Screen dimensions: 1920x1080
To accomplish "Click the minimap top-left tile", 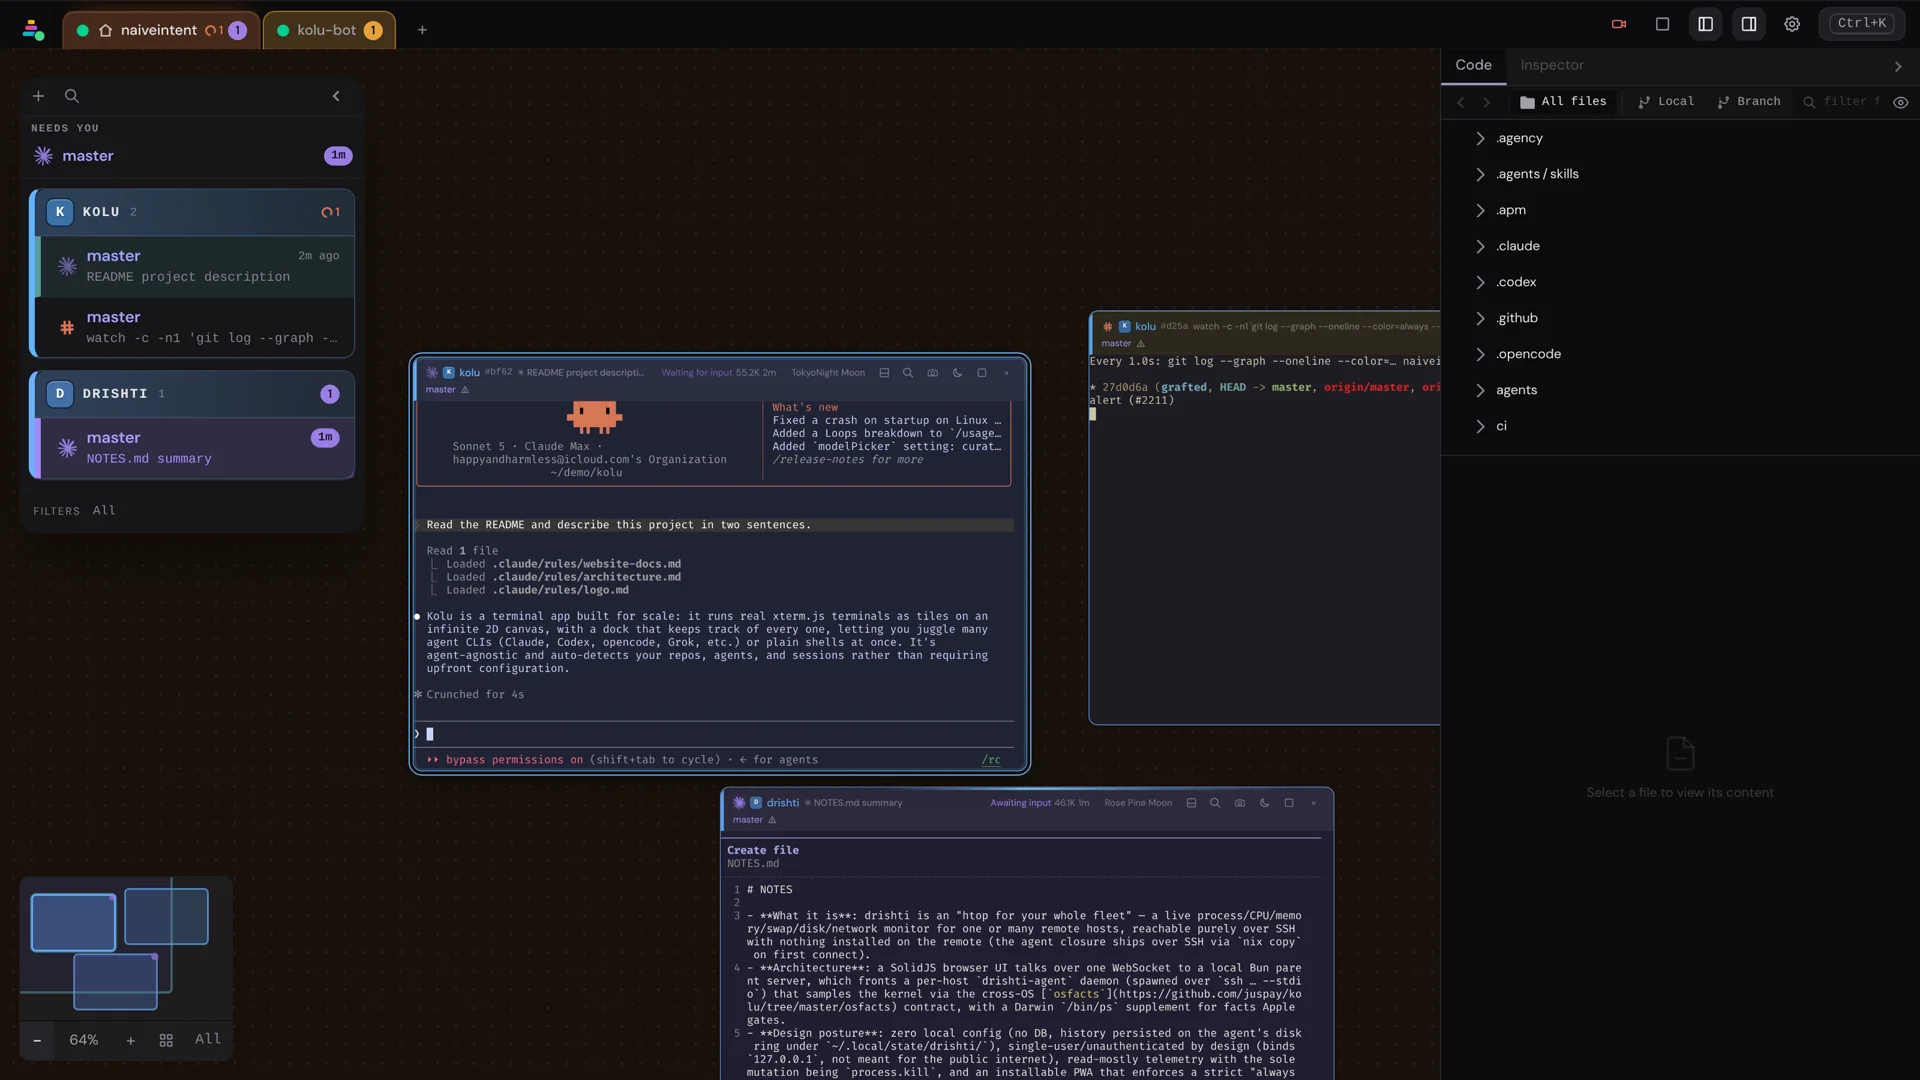I will point(73,922).
